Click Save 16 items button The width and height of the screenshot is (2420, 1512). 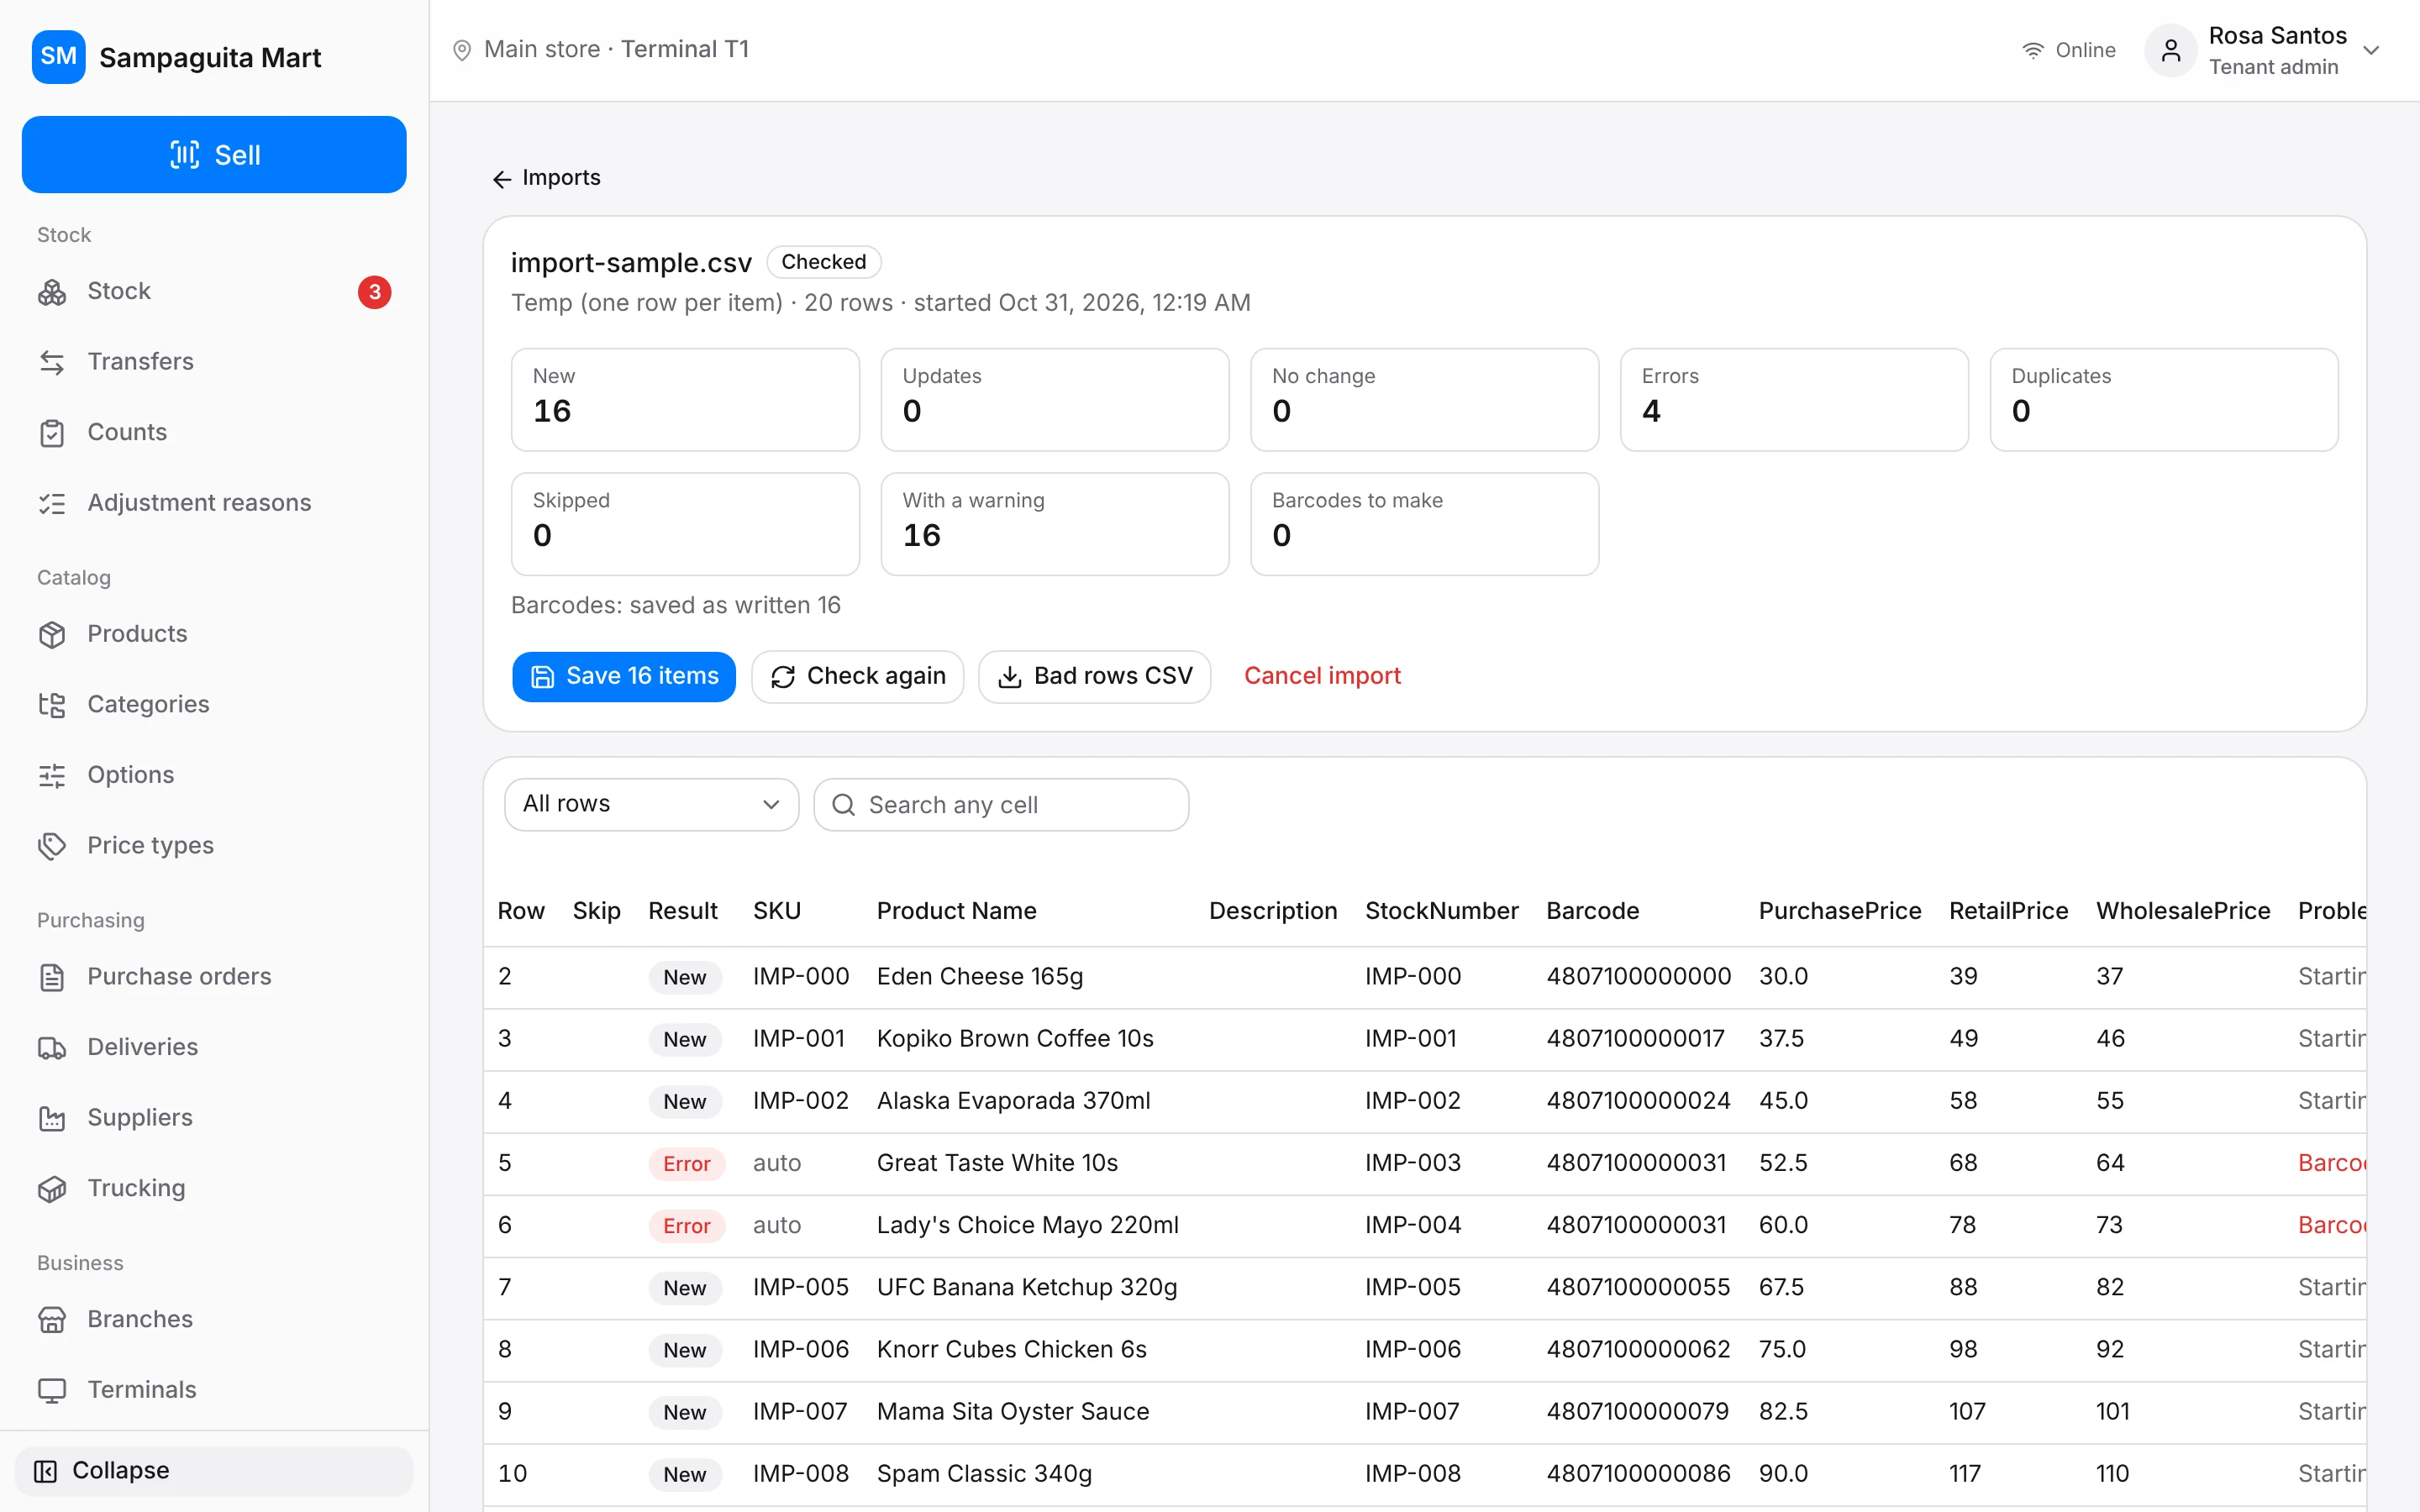click(x=624, y=677)
